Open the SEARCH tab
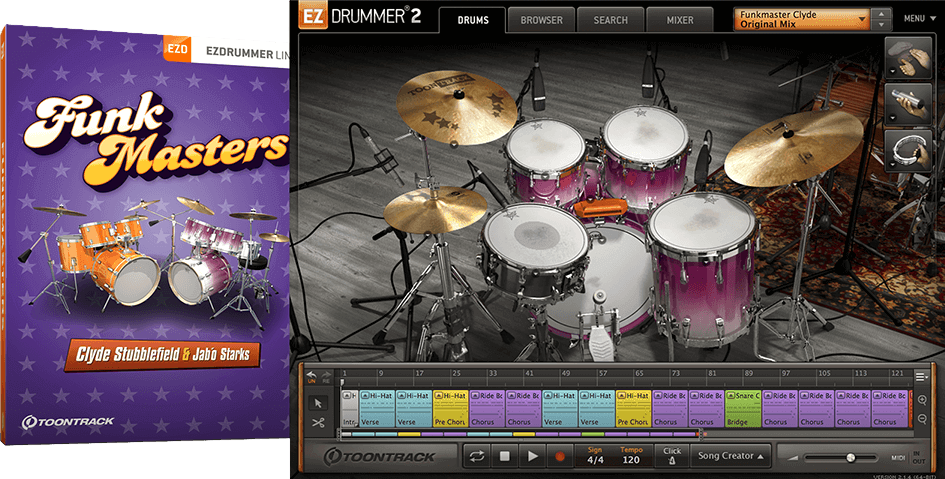Image resolution: width=945 pixels, height=479 pixels. tap(611, 20)
